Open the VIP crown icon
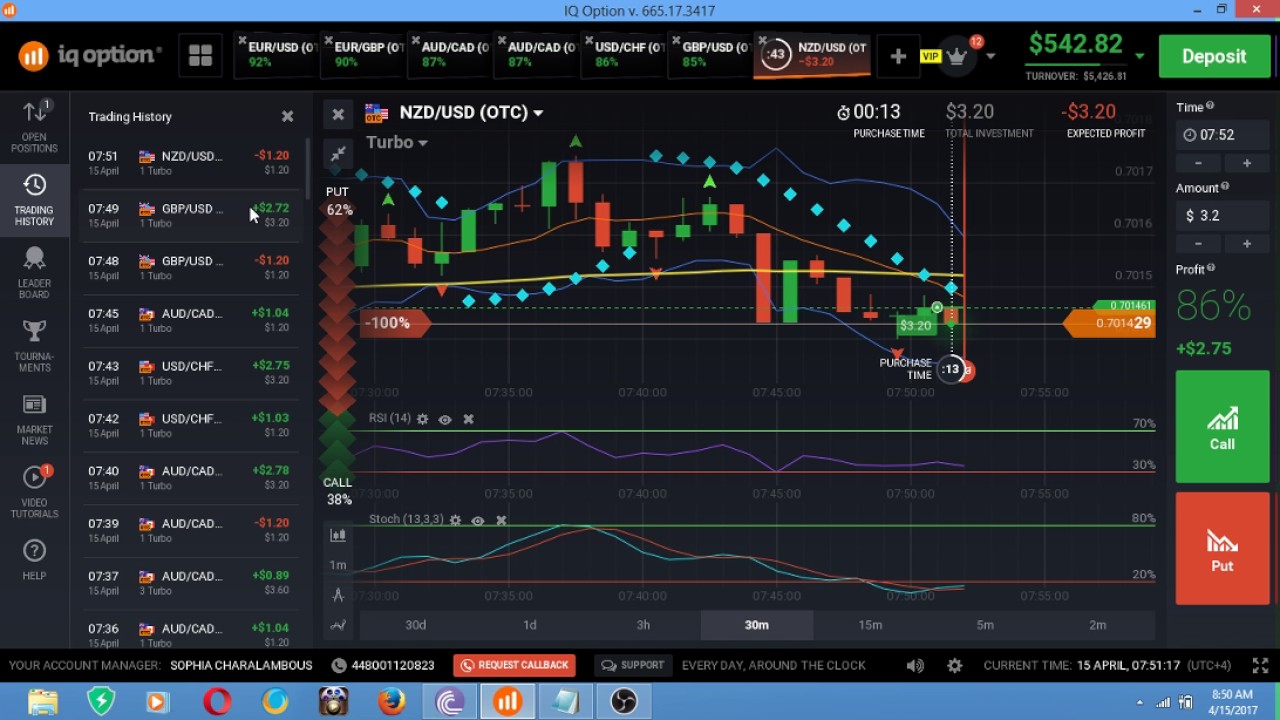The image size is (1280, 720). (x=957, y=57)
